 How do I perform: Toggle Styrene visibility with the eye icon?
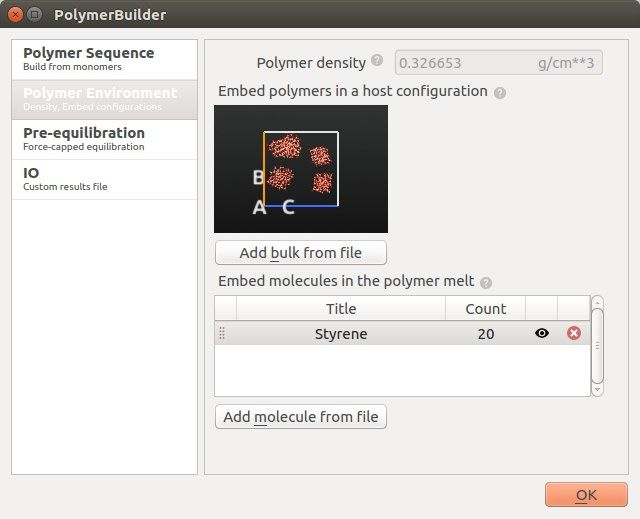[x=542, y=333]
